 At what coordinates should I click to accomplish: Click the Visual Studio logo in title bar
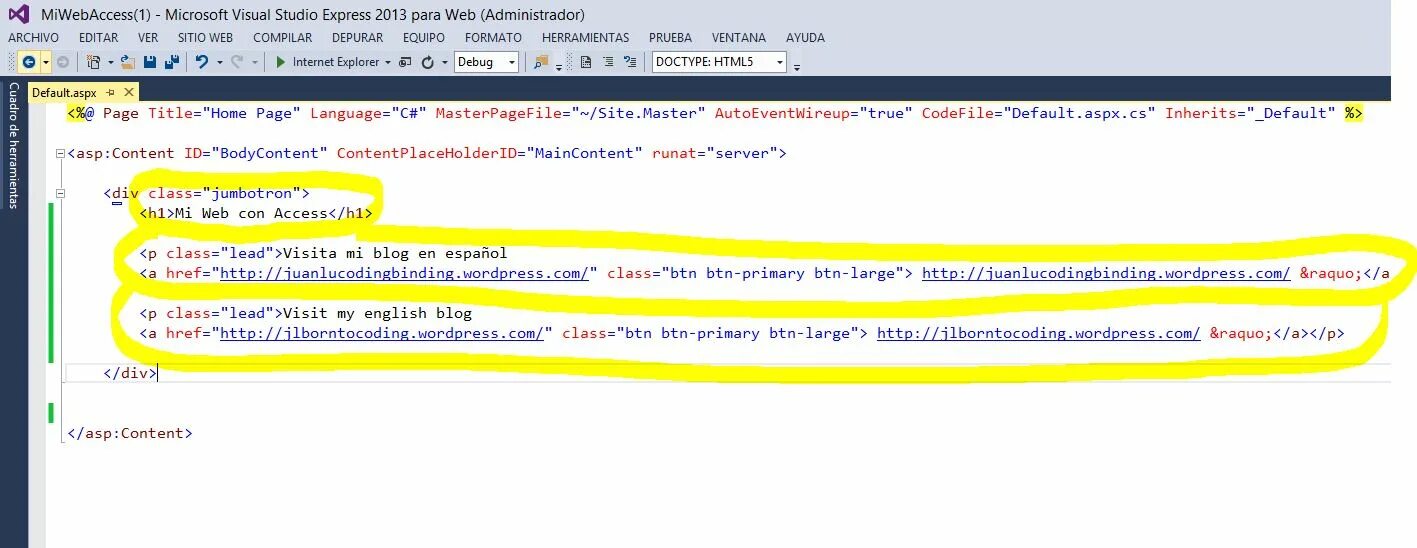(18, 14)
